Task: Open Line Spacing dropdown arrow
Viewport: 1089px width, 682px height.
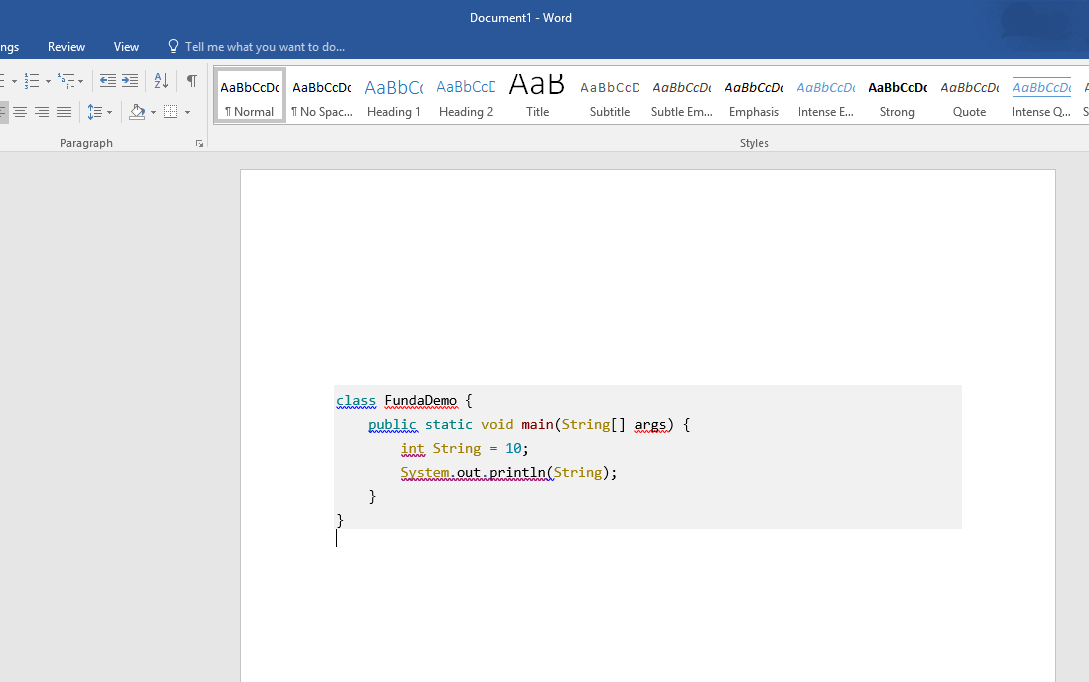Action: tap(109, 113)
